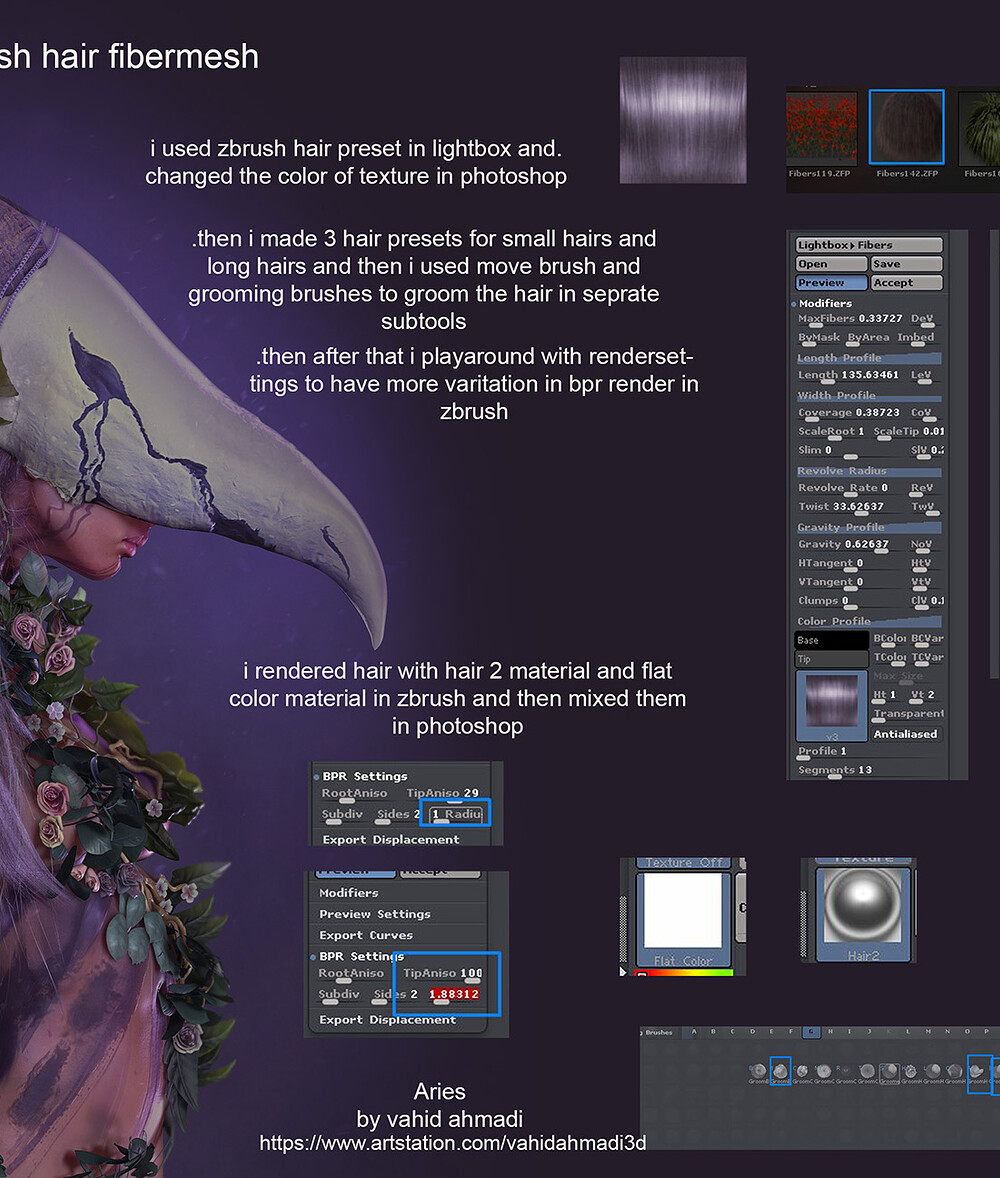Click the Coverage 0.38723 slider

point(850,413)
